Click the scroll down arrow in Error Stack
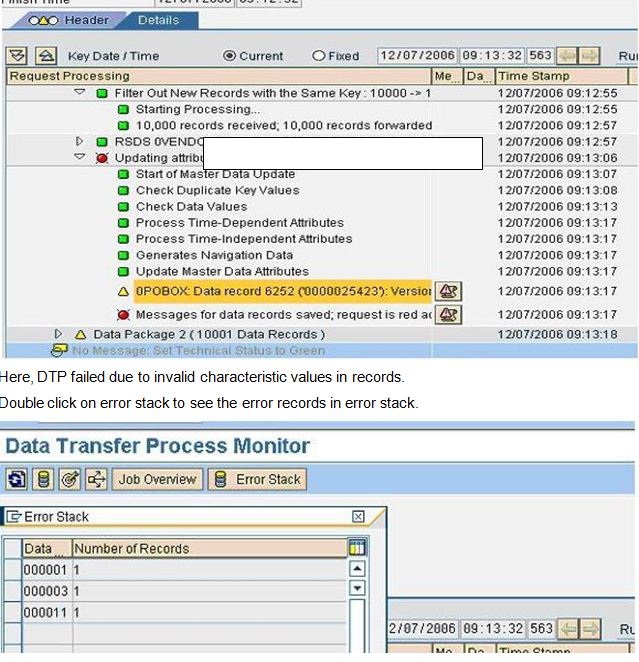This screenshot has width=639, height=662. [x=357, y=588]
